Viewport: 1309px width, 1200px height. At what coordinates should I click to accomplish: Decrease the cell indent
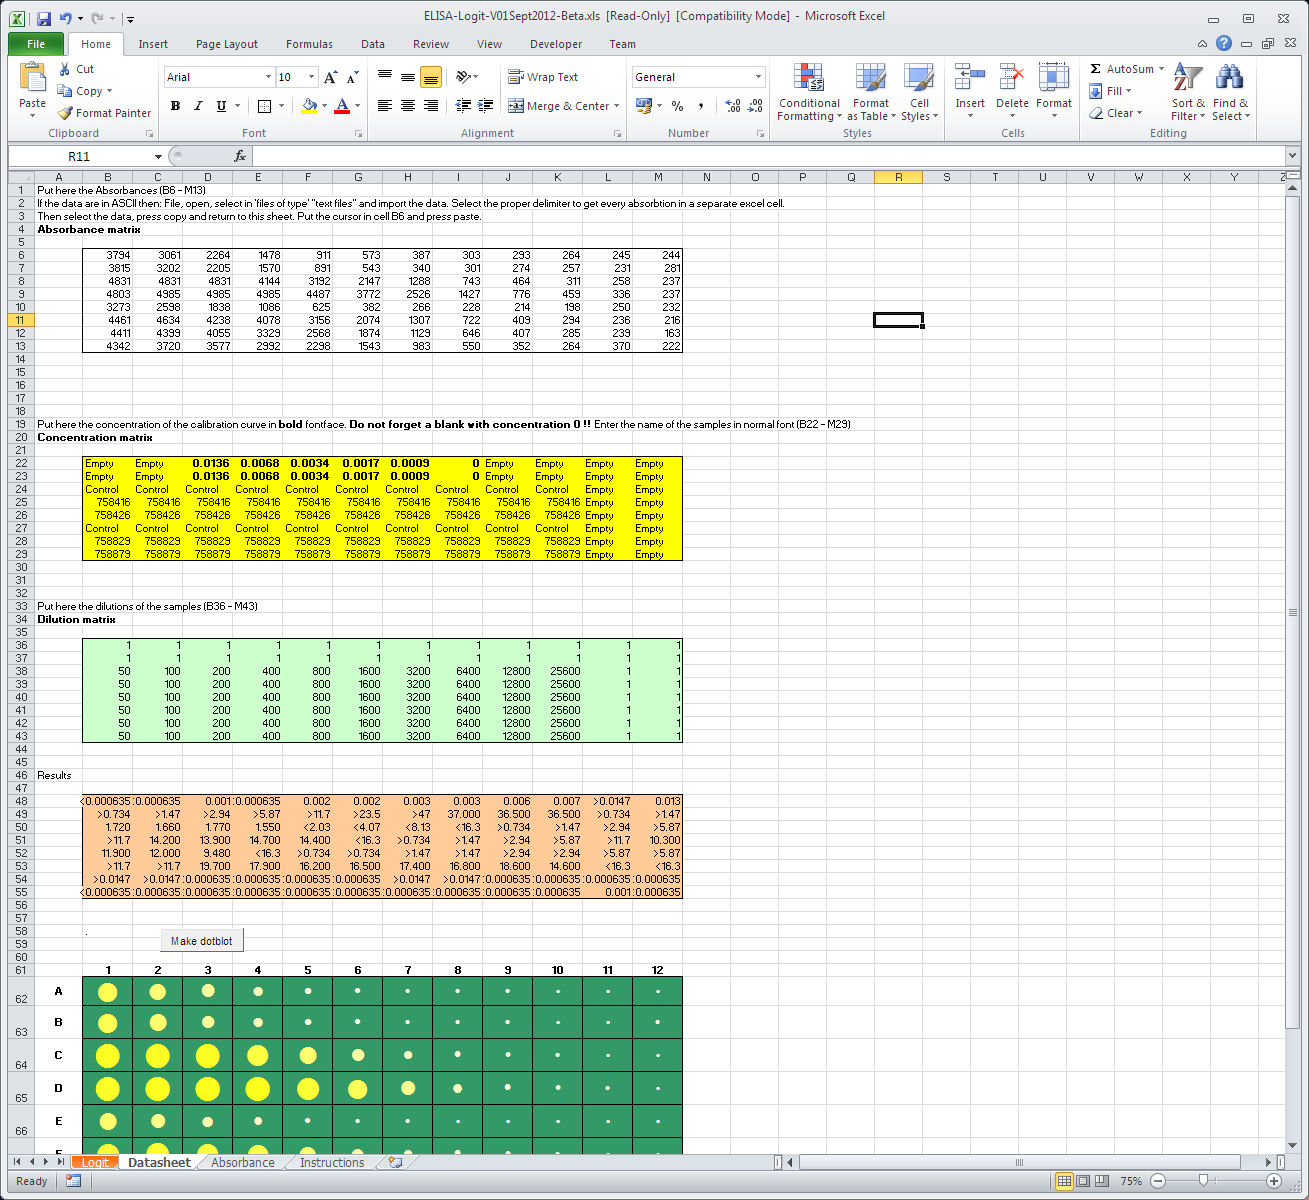coord(463,105)
